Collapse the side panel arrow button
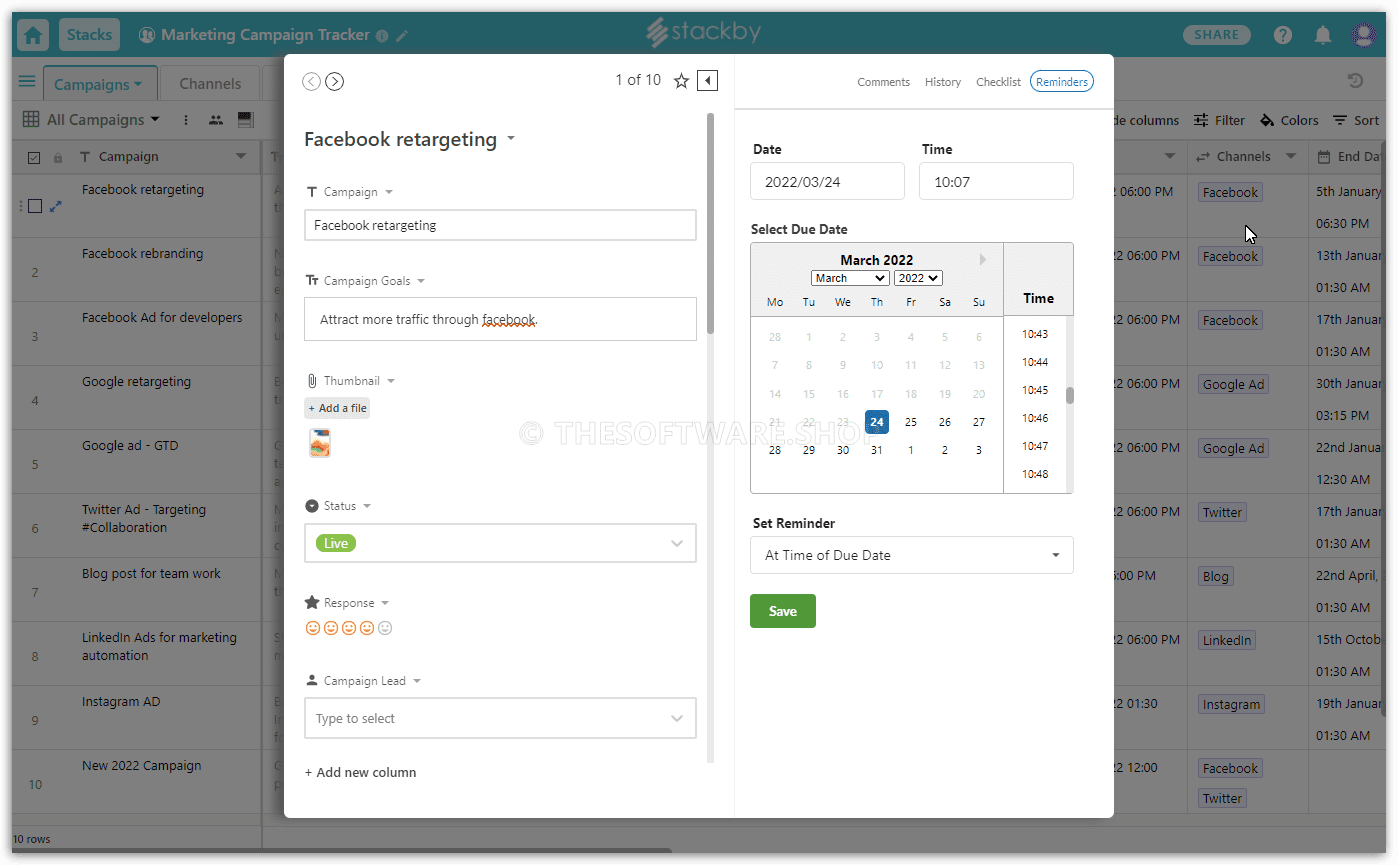 tap(707, 81)
